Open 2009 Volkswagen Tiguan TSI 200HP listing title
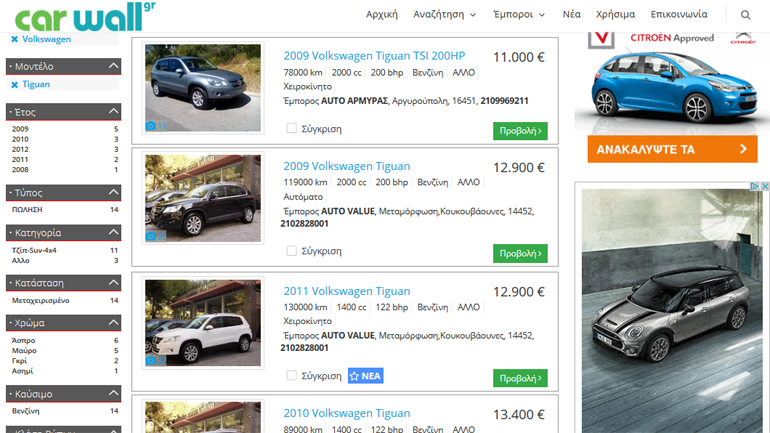This screenshot has width=770, height=433. [374, 56]
